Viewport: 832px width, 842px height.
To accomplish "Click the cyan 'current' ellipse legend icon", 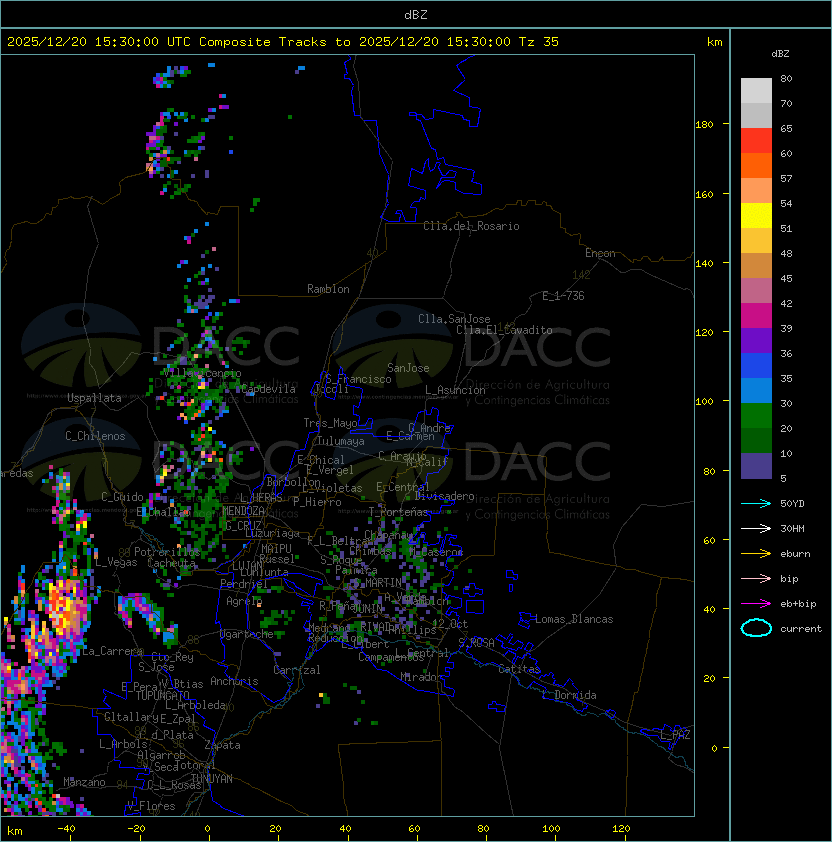I will point(756,628).
